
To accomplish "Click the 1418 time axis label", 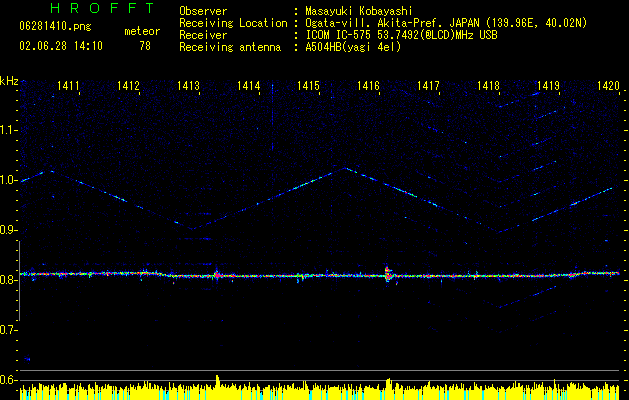I will pyautogui.click(x=488, y=85).
